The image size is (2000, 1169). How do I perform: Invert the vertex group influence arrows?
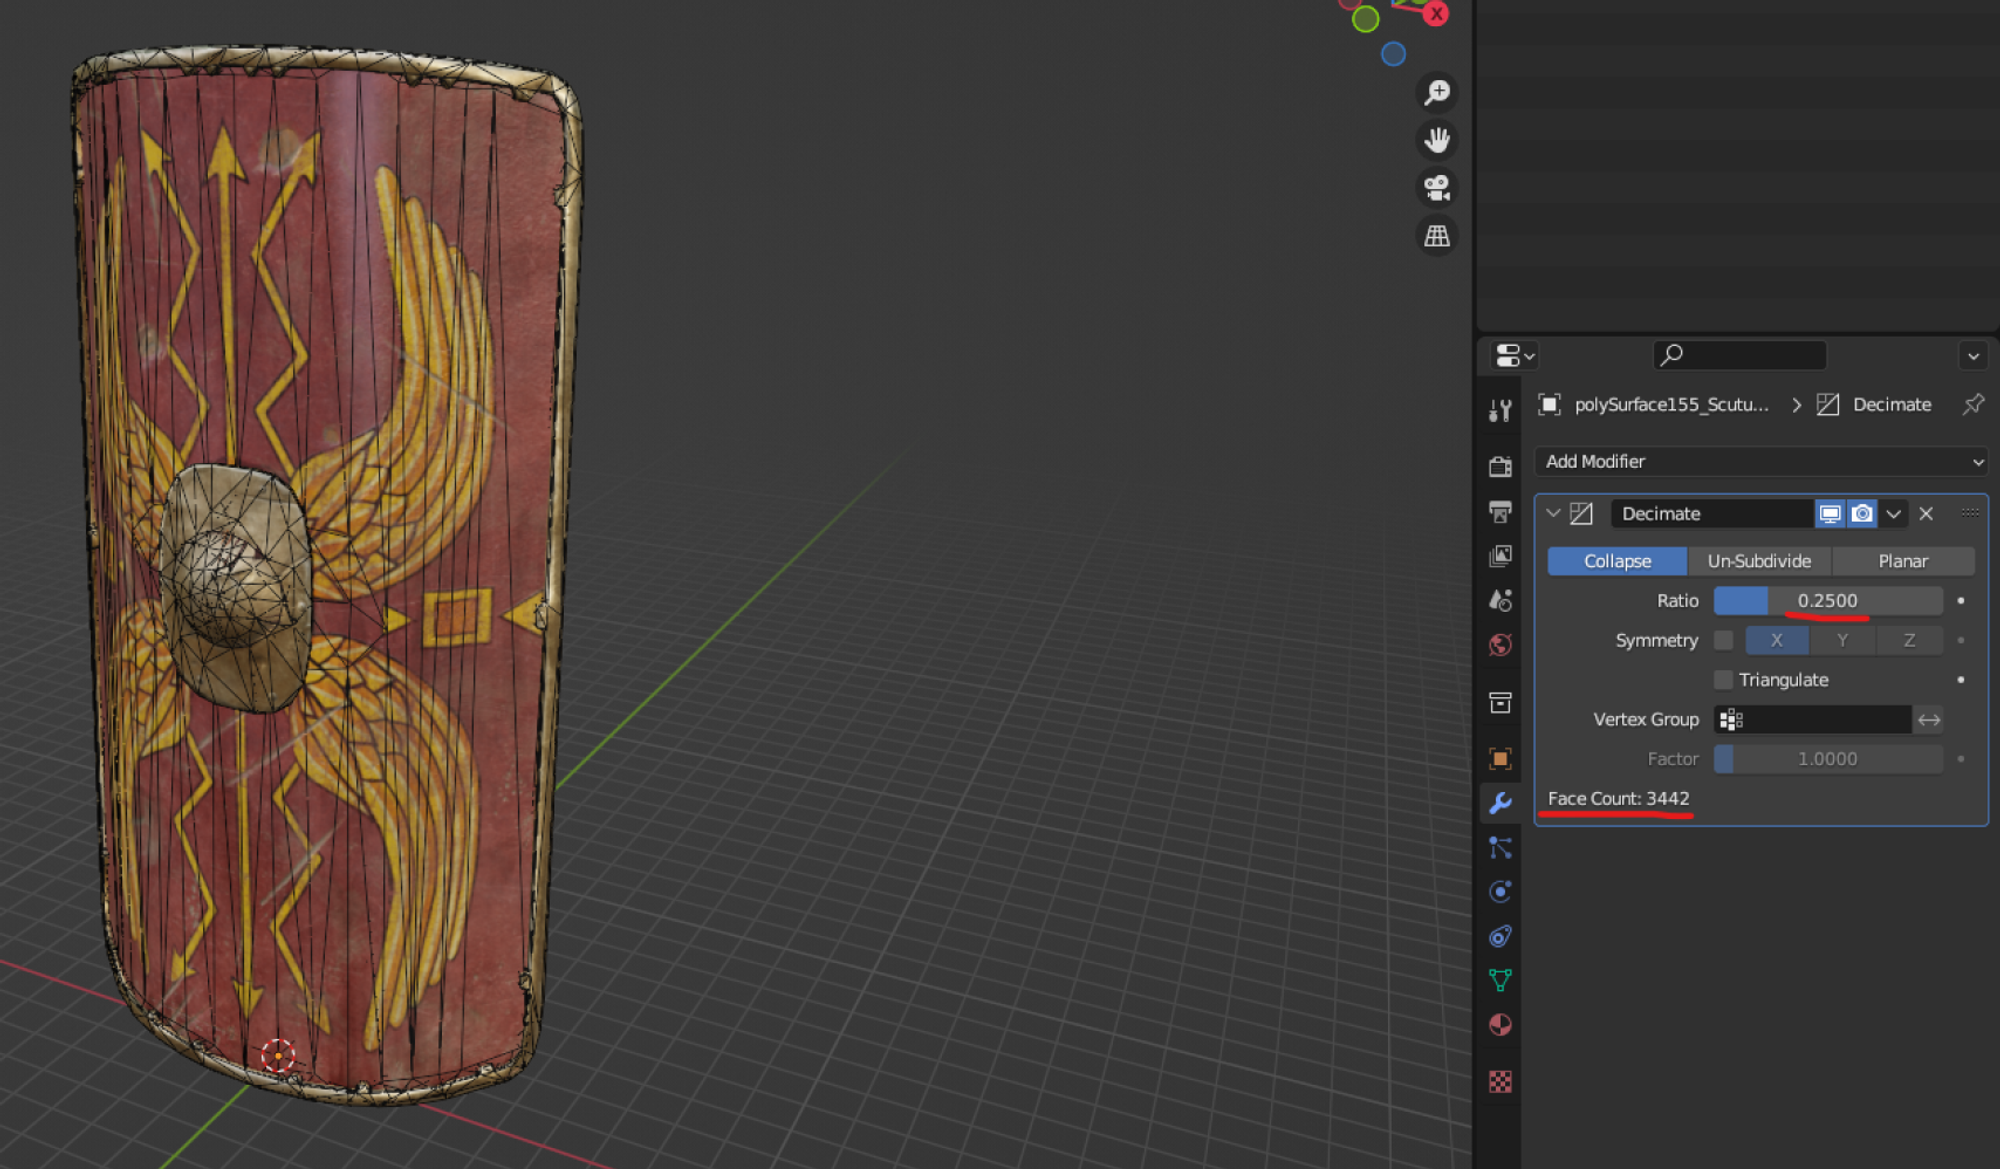(1929, 720)
